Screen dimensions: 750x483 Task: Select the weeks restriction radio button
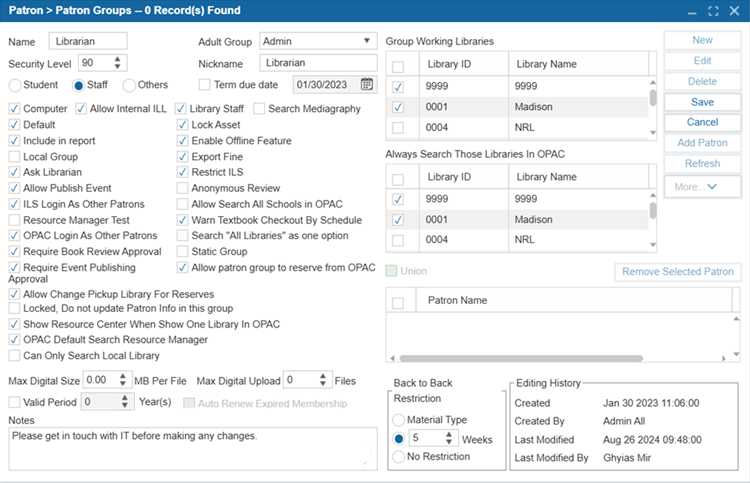(x=398, y=438)
